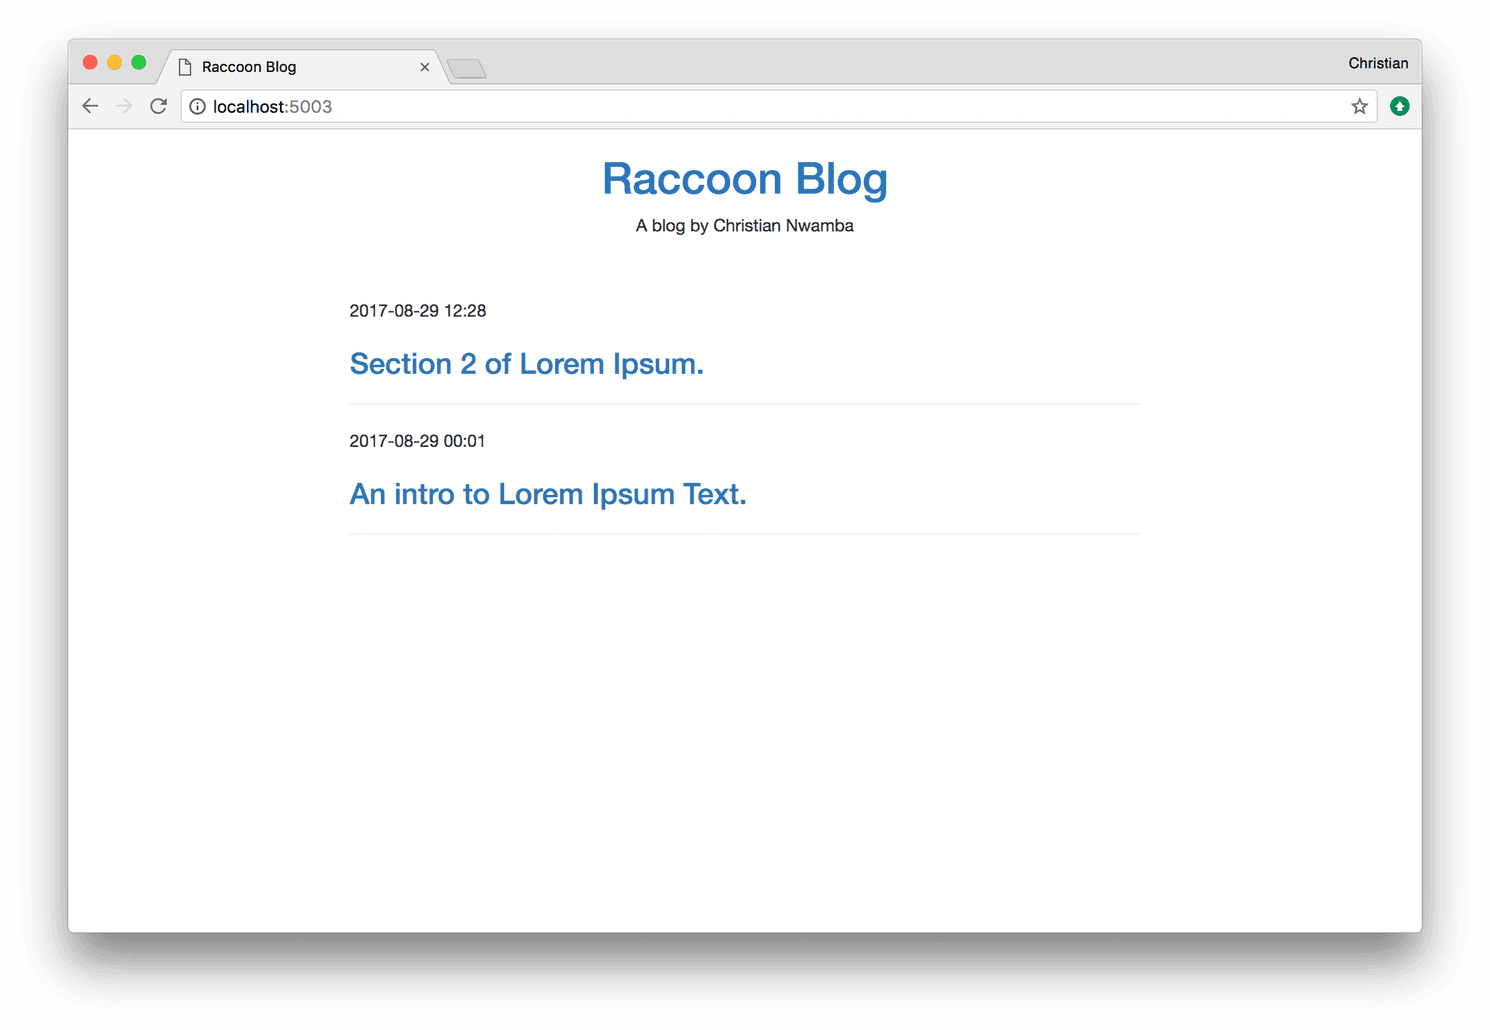Reload the current page
Screen dimensions: 1490x1030
(158, 106)
